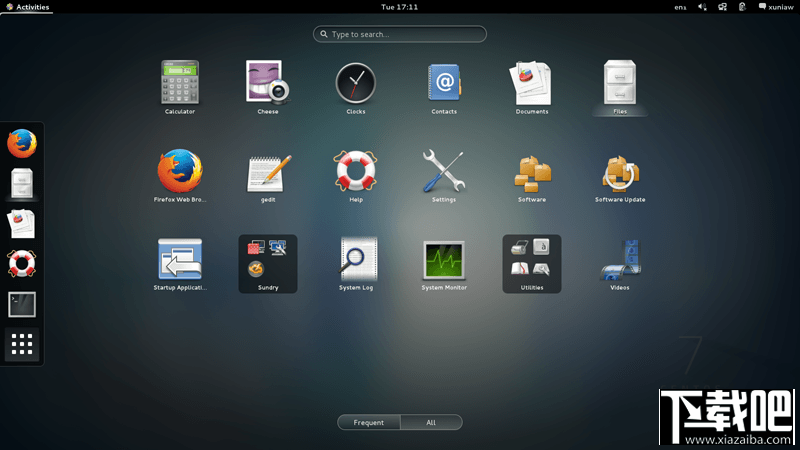Open Files from the app grid

(620, 87)
